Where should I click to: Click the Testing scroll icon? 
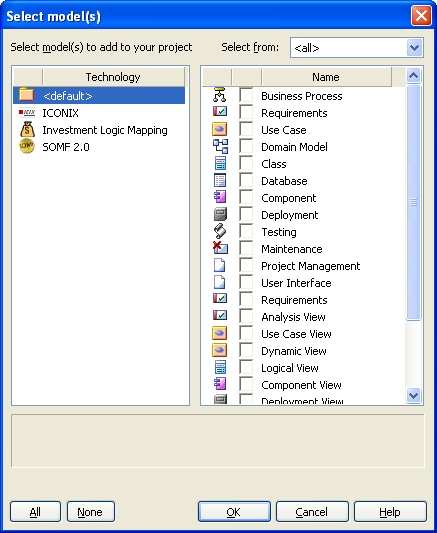coord(220,231)
